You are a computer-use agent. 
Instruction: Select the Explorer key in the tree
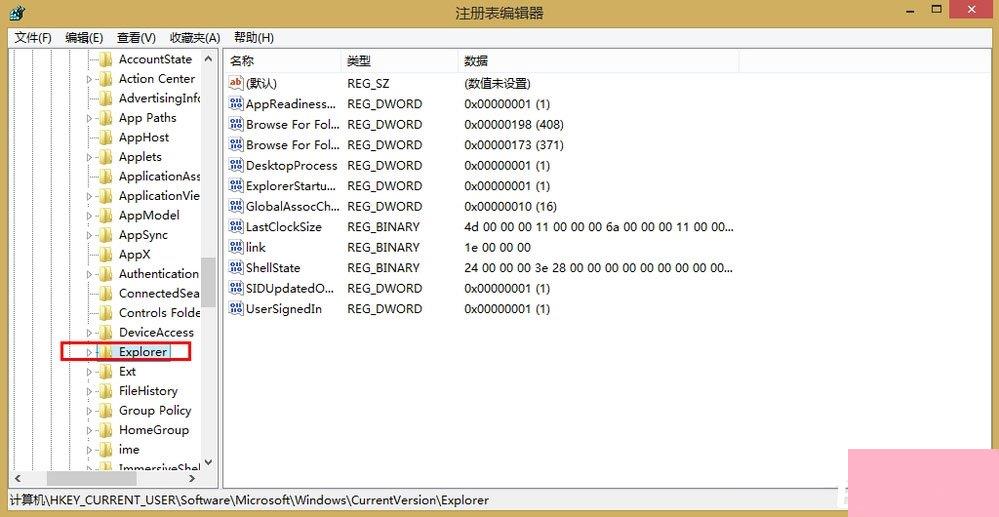[143, 352]
